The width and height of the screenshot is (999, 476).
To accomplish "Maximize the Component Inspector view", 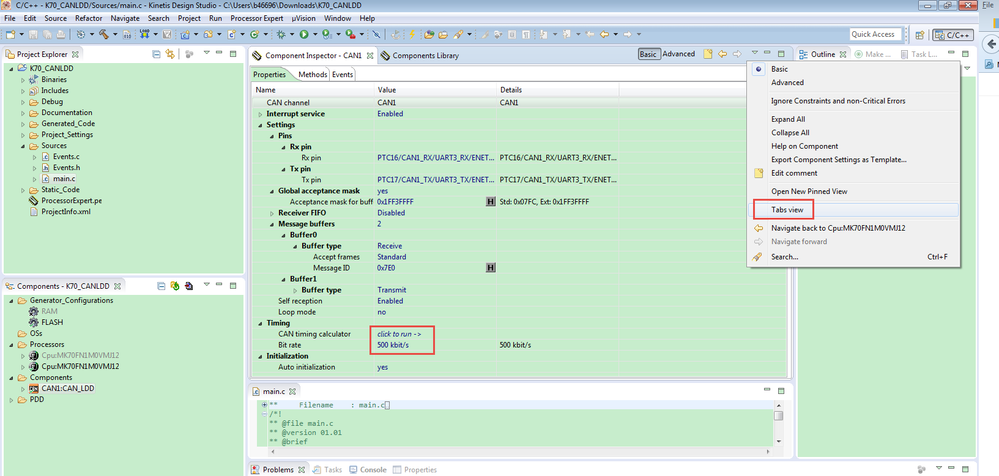I will (x=780, y=54).
